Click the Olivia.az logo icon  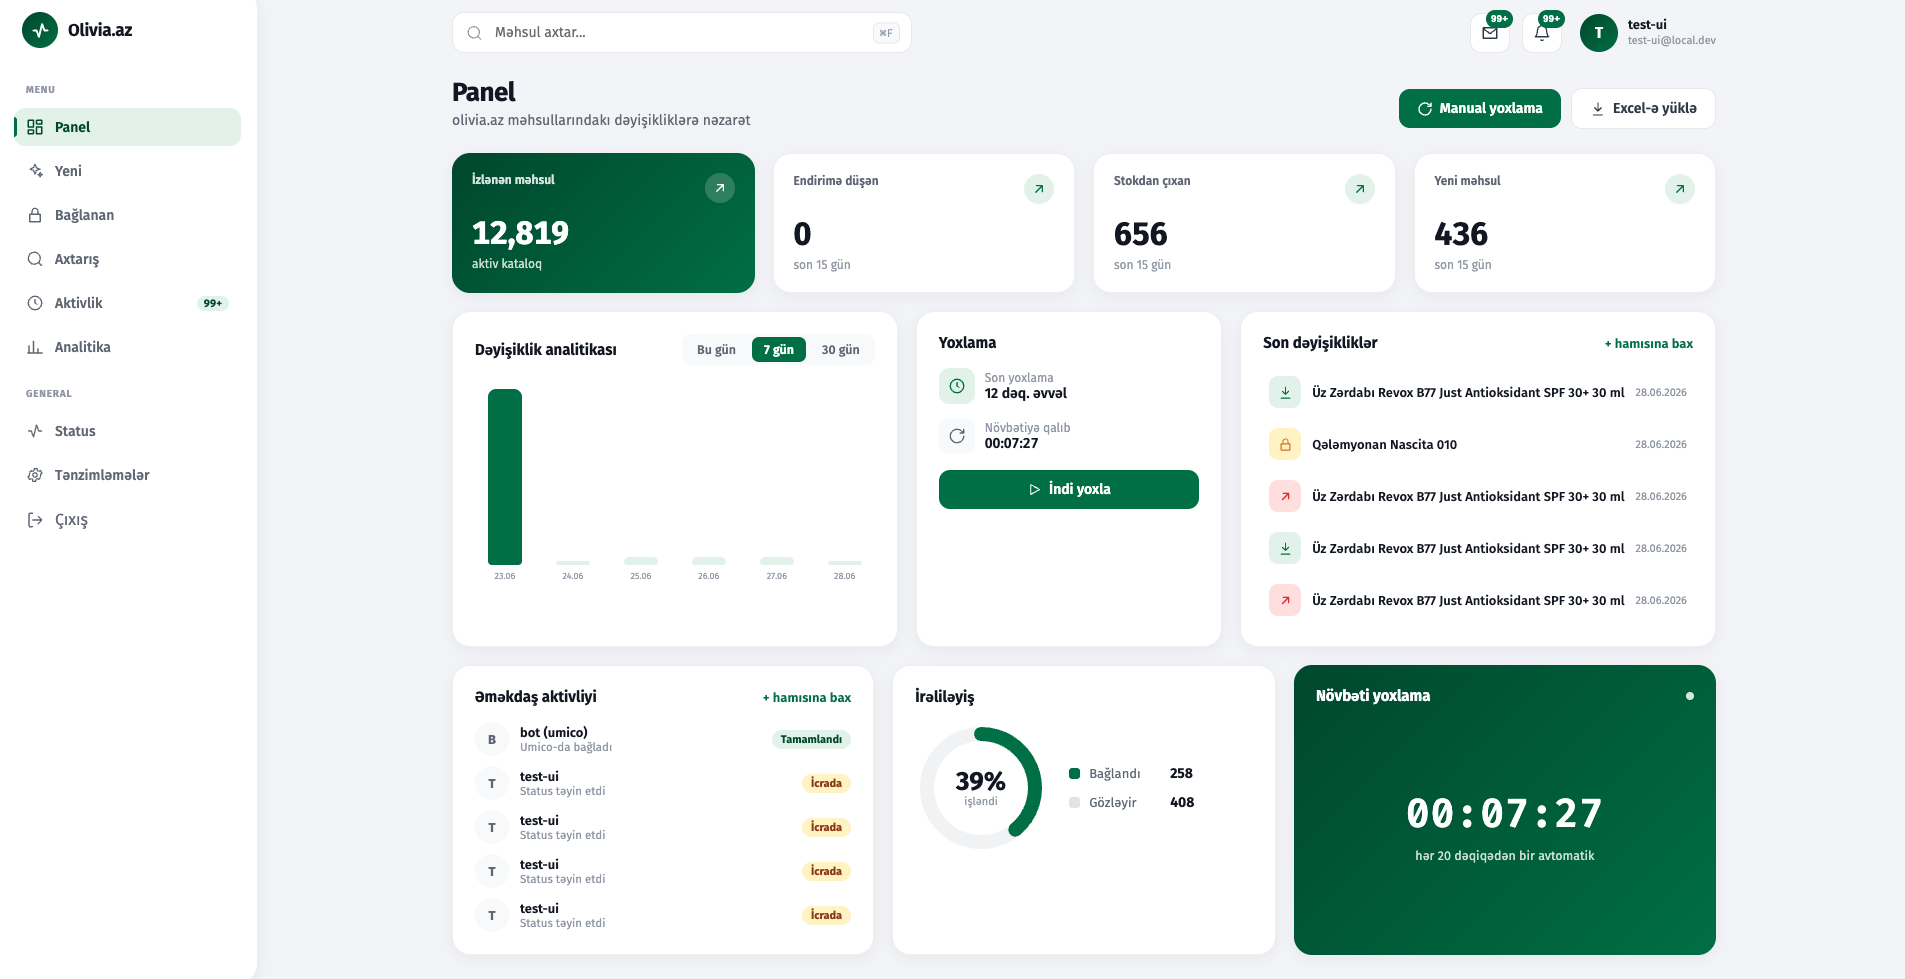pyautogui.click(x=40, y=30)
